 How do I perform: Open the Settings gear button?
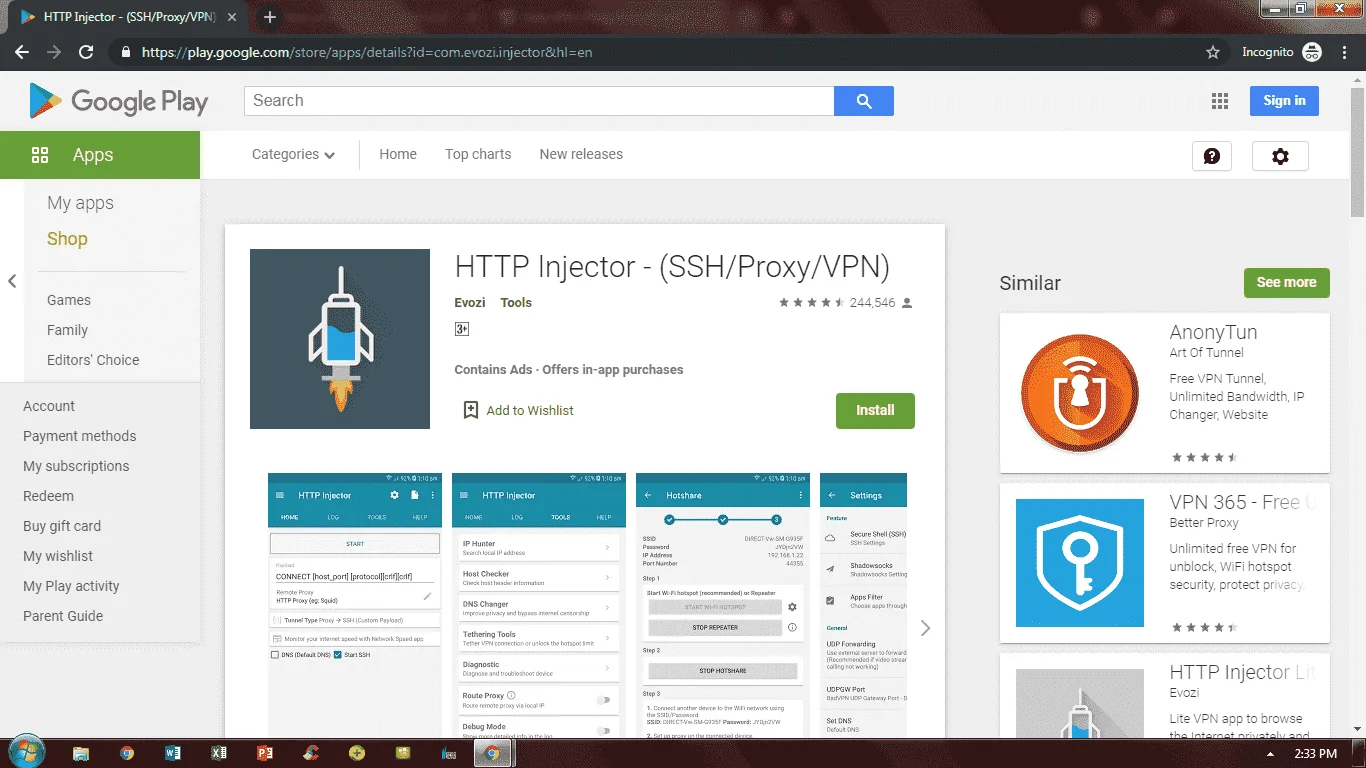point(1280,156)
